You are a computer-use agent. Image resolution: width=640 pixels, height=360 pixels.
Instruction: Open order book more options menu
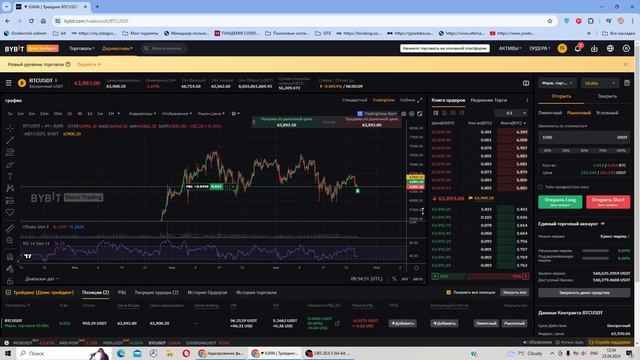[x=527, y=100]
